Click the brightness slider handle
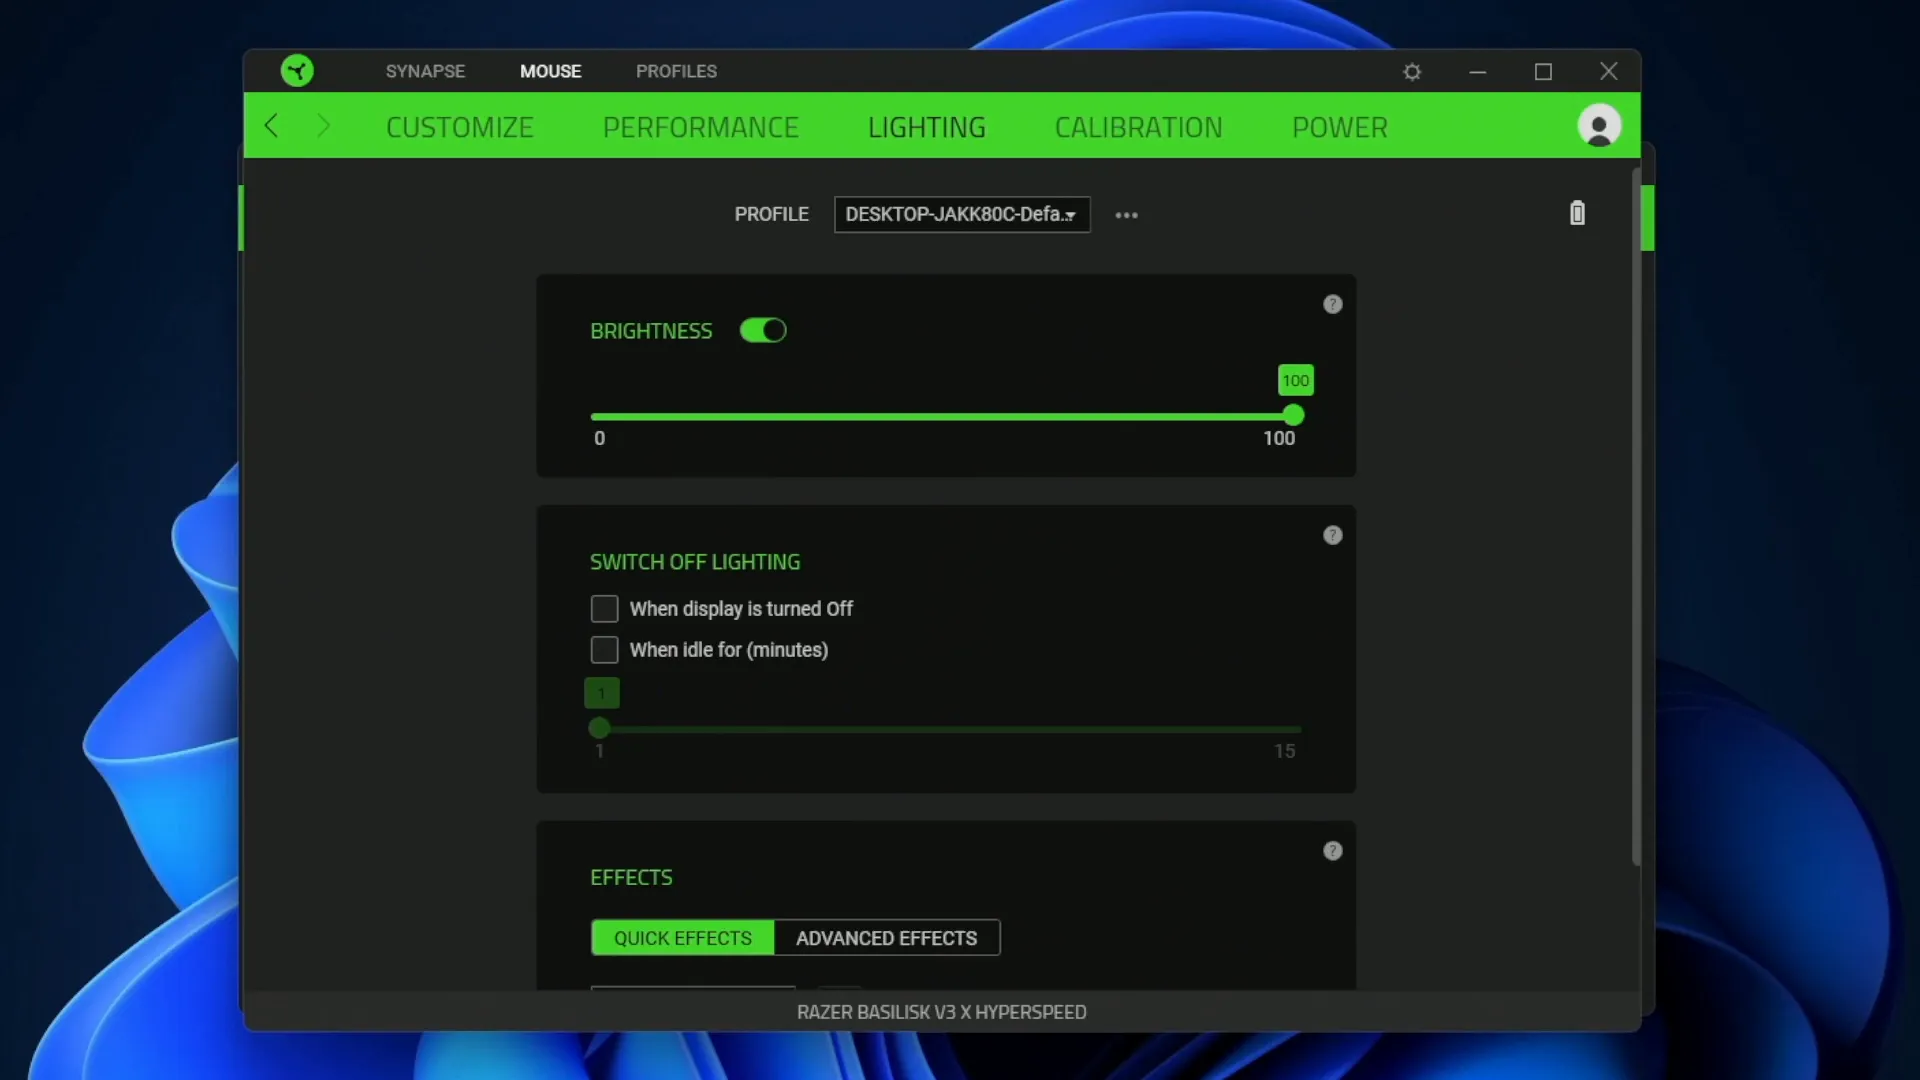The image size is (1920, 1080). coord(1293,415)
